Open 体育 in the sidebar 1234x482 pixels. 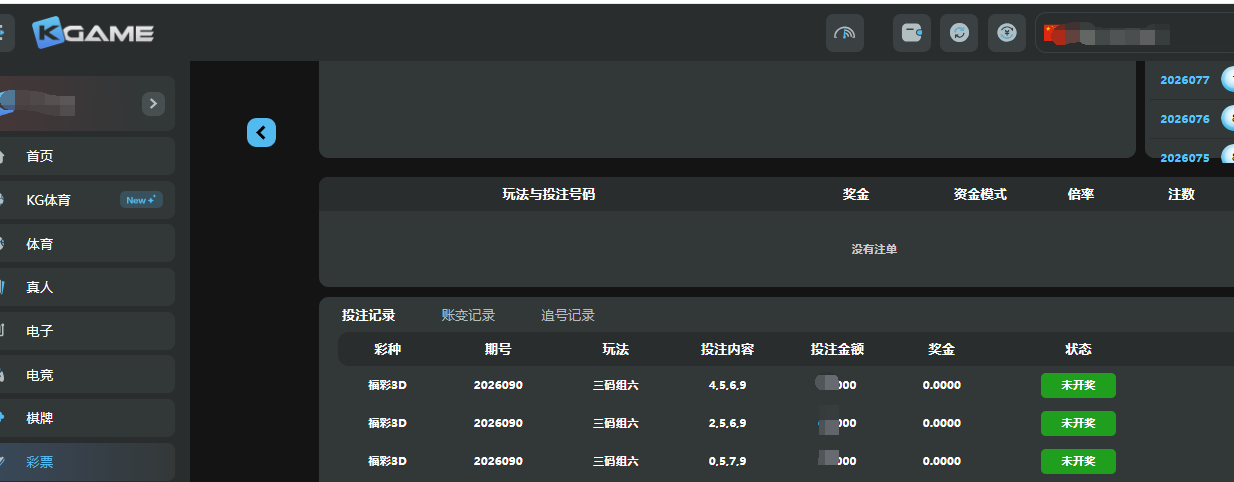point(87,243)
